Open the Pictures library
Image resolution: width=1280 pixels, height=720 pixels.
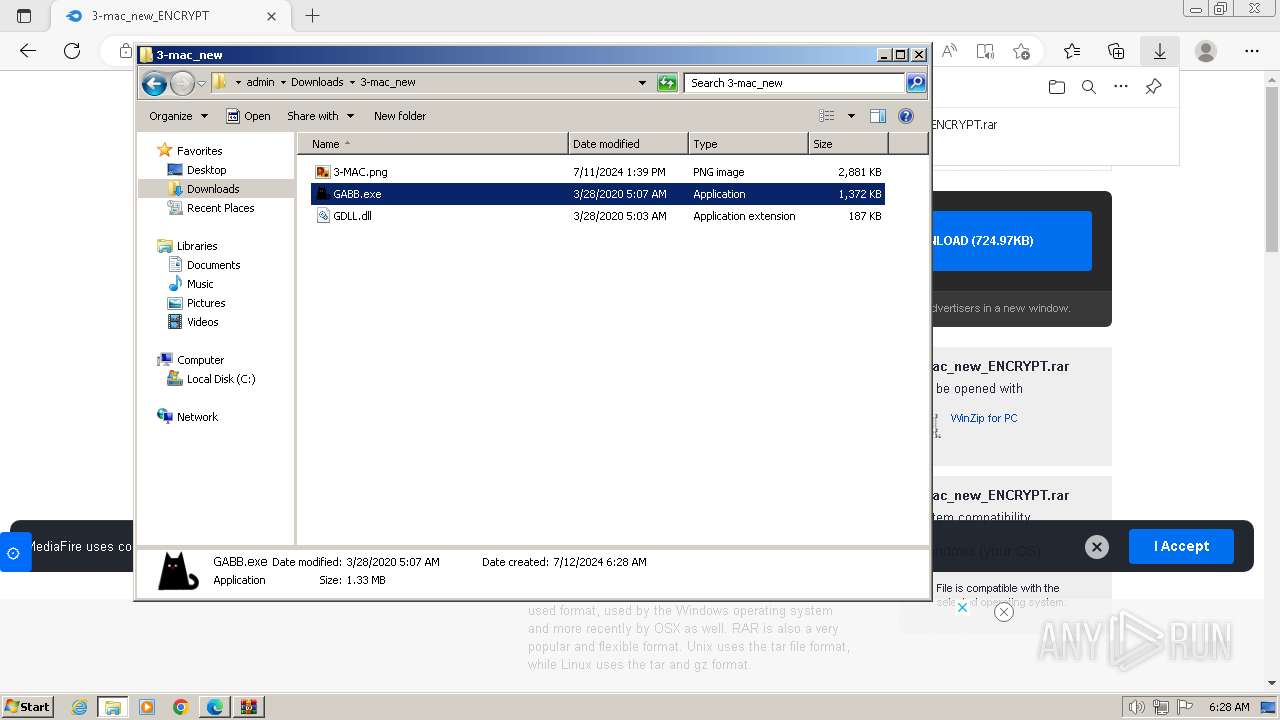click(206, 303)
